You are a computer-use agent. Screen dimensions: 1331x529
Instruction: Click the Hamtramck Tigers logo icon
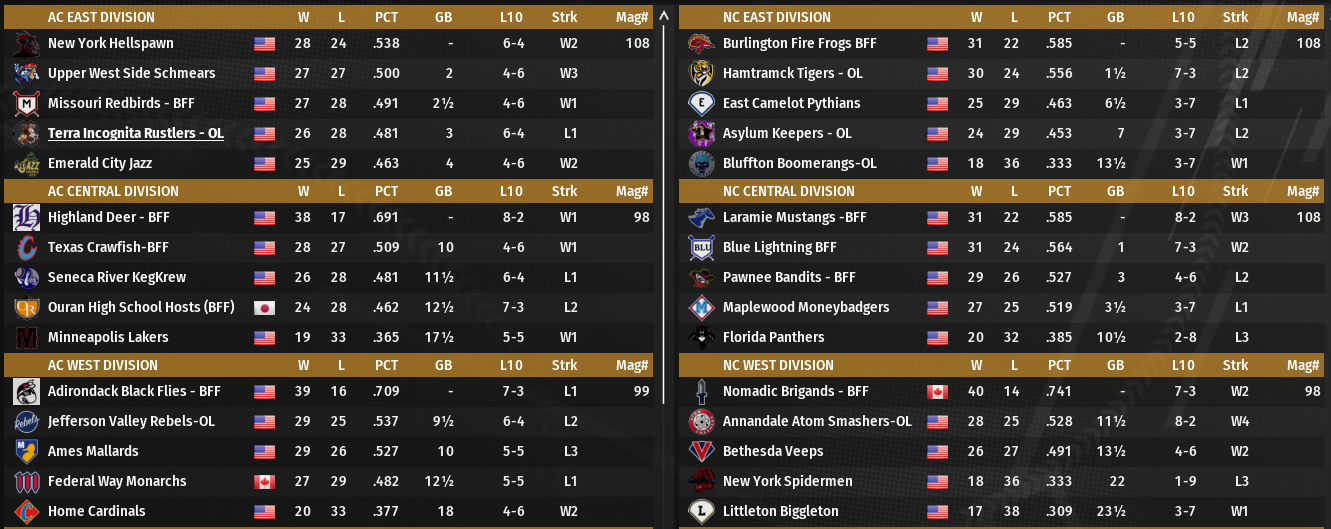[x=700, y=74]
